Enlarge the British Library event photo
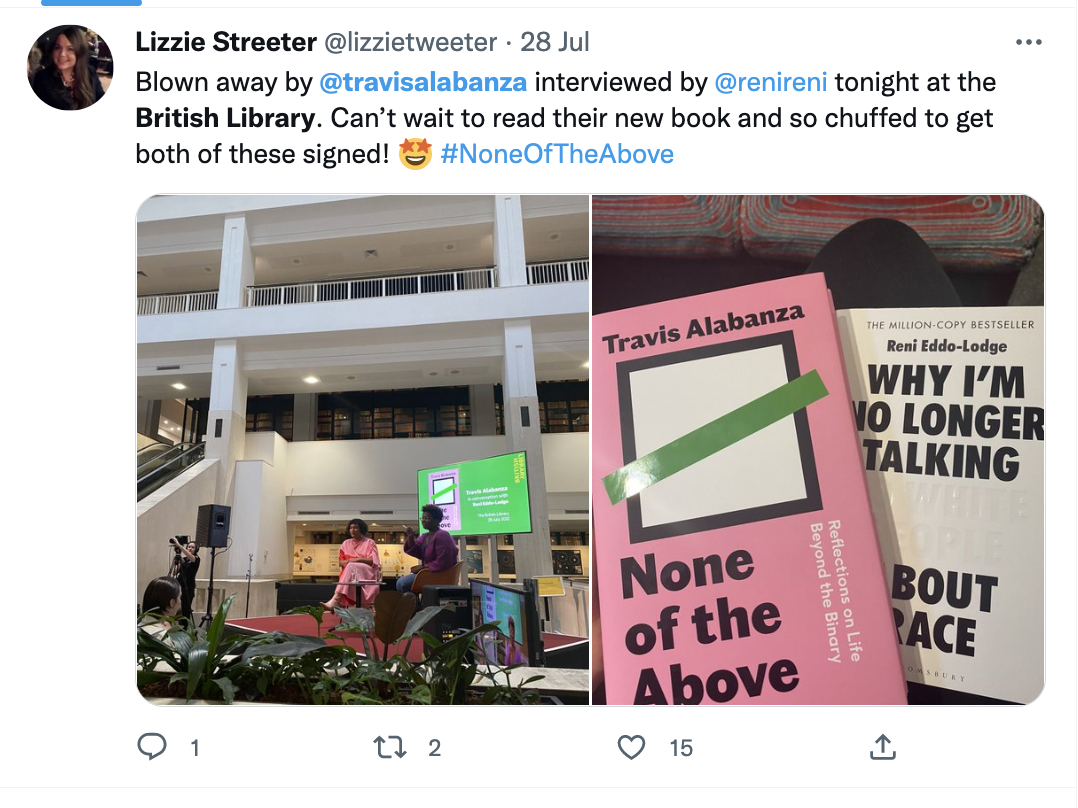This screenshot has height=808, width=1078. click(x=363, y=450)
